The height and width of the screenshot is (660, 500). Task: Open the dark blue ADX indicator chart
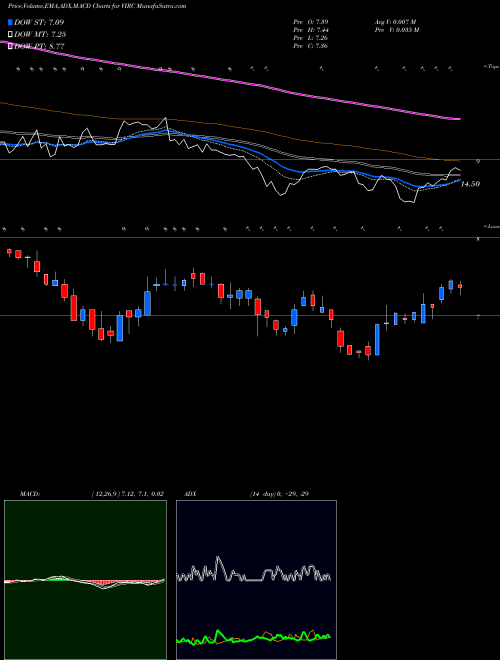(256, 580)
